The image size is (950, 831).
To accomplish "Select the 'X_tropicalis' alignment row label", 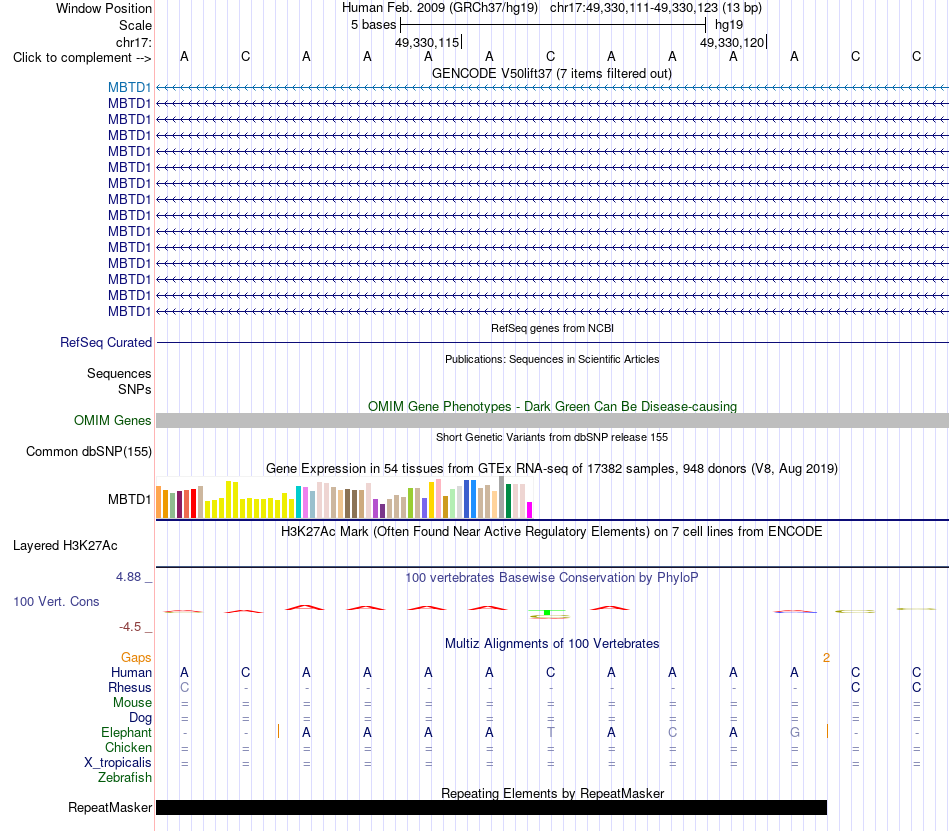I will pos(118,763).
